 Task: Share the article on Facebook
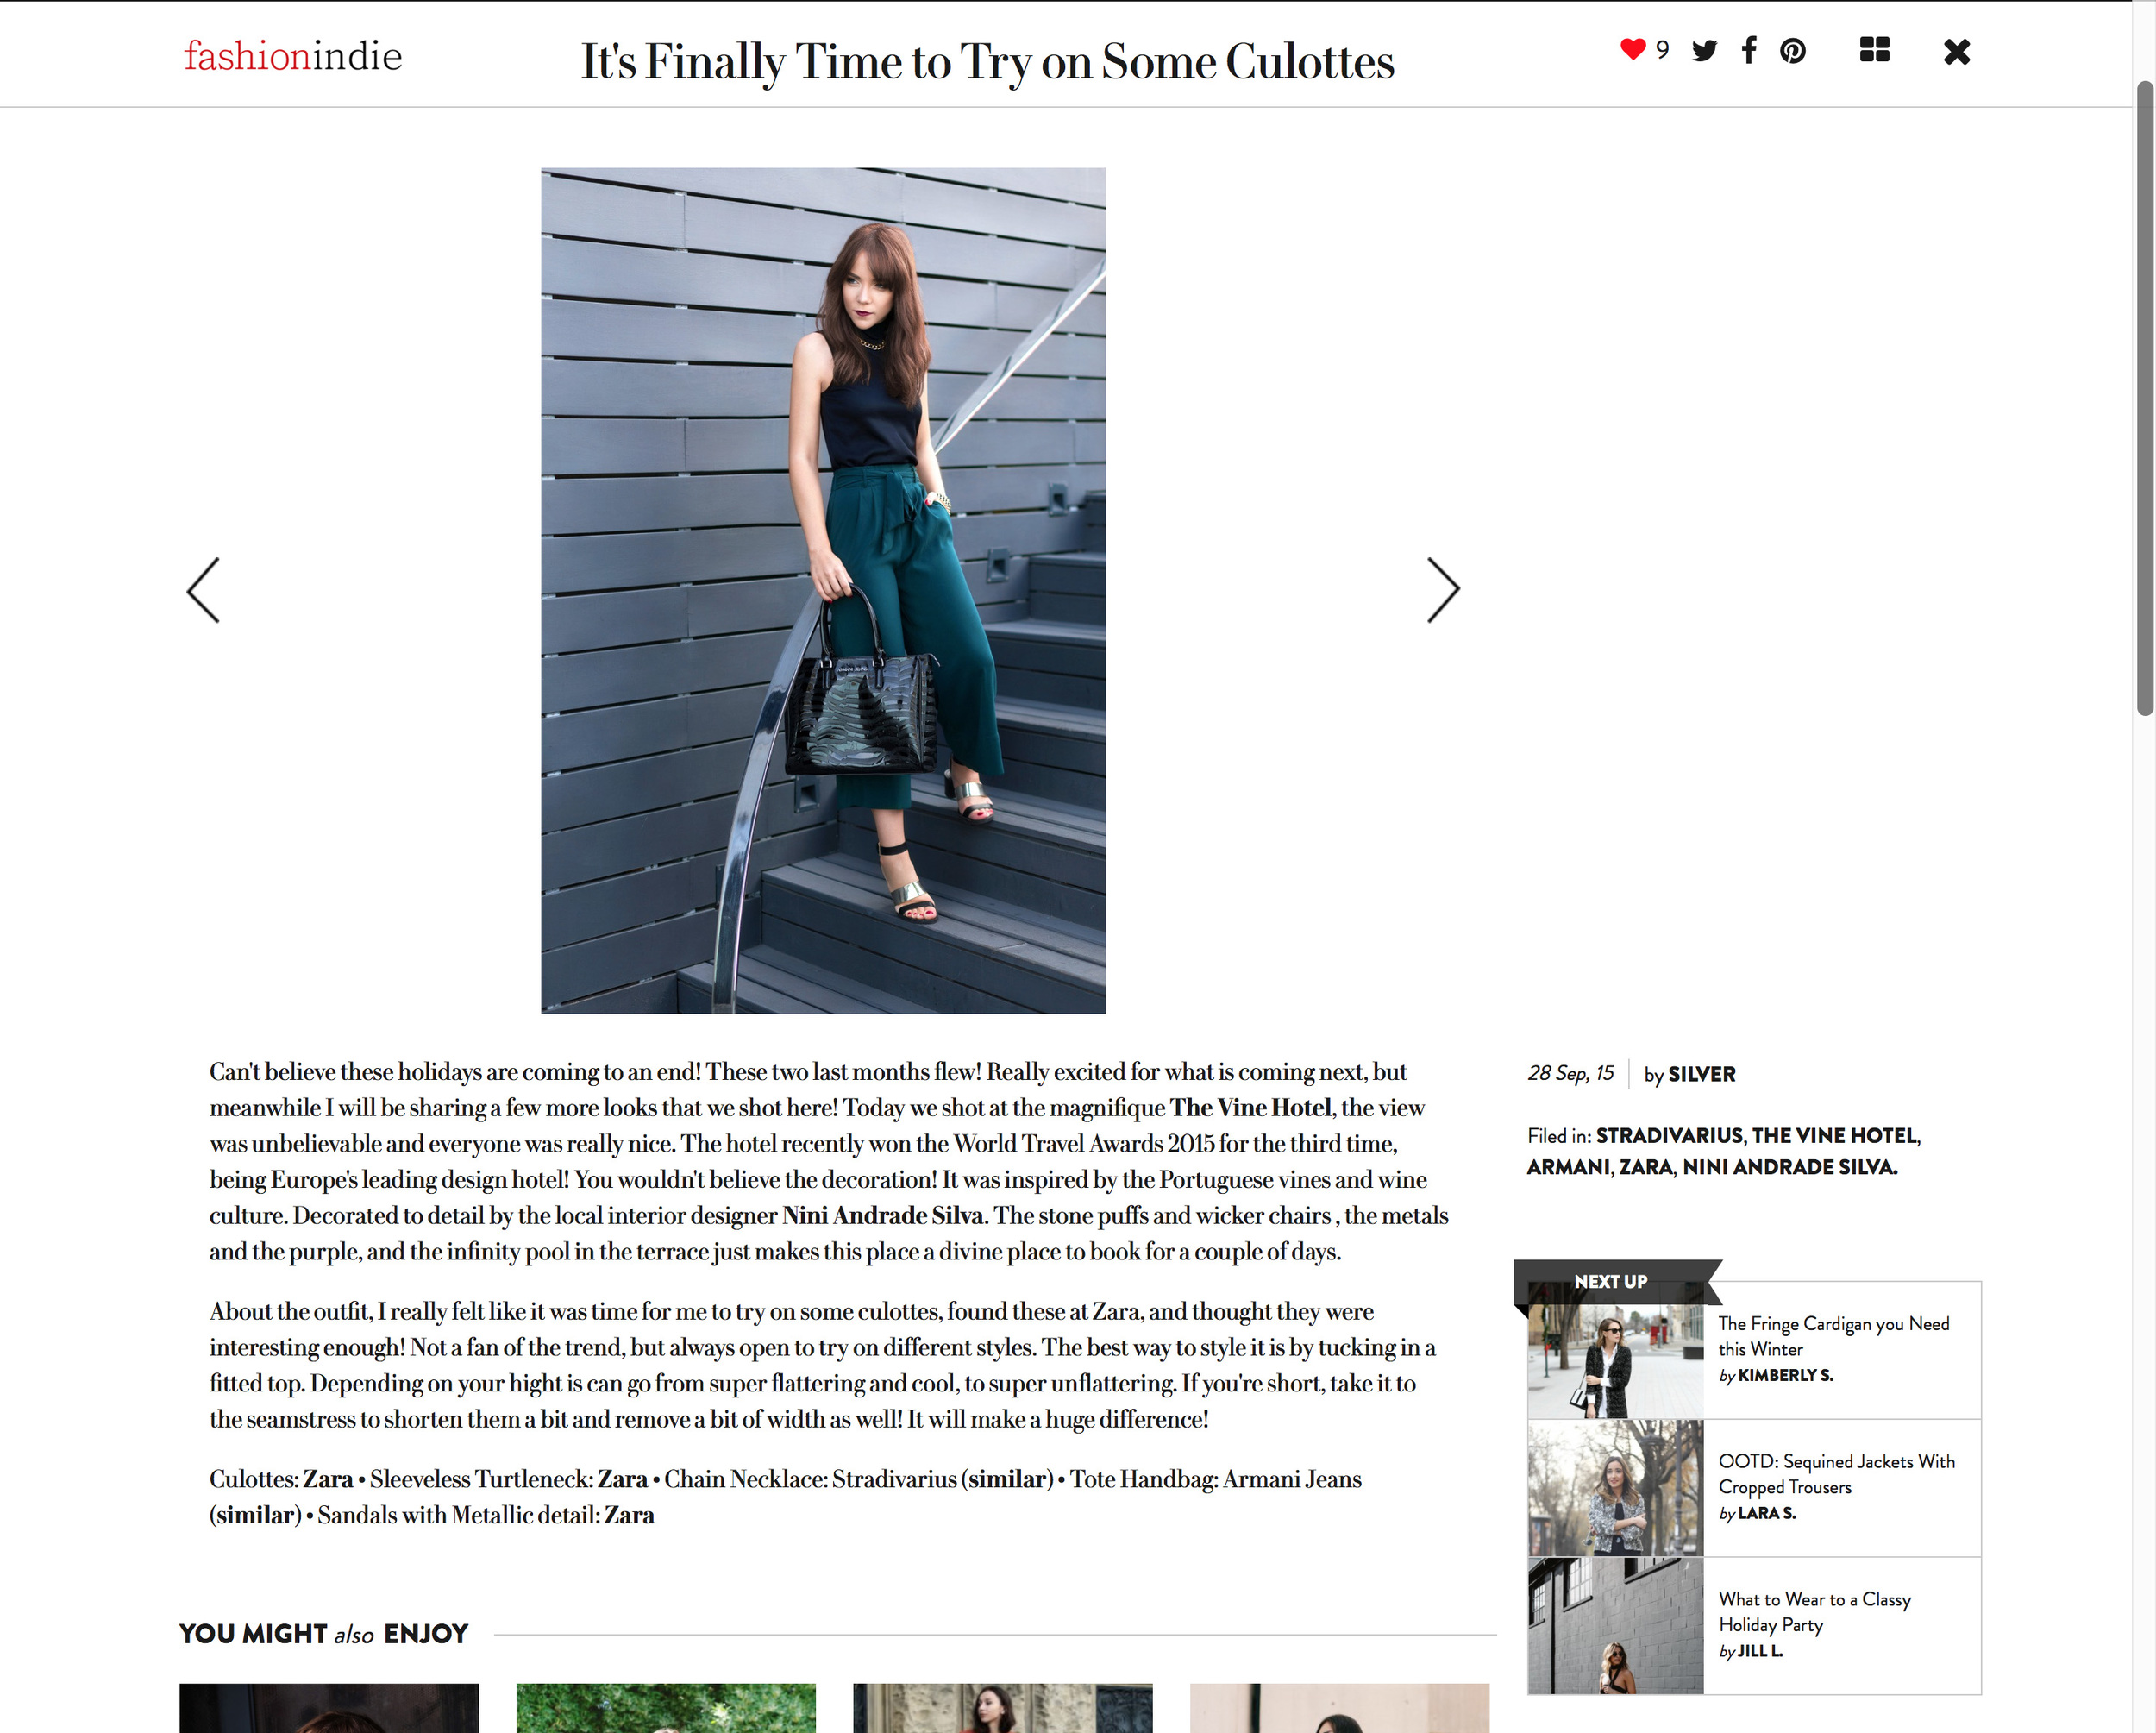click(x=1749, y=50)
